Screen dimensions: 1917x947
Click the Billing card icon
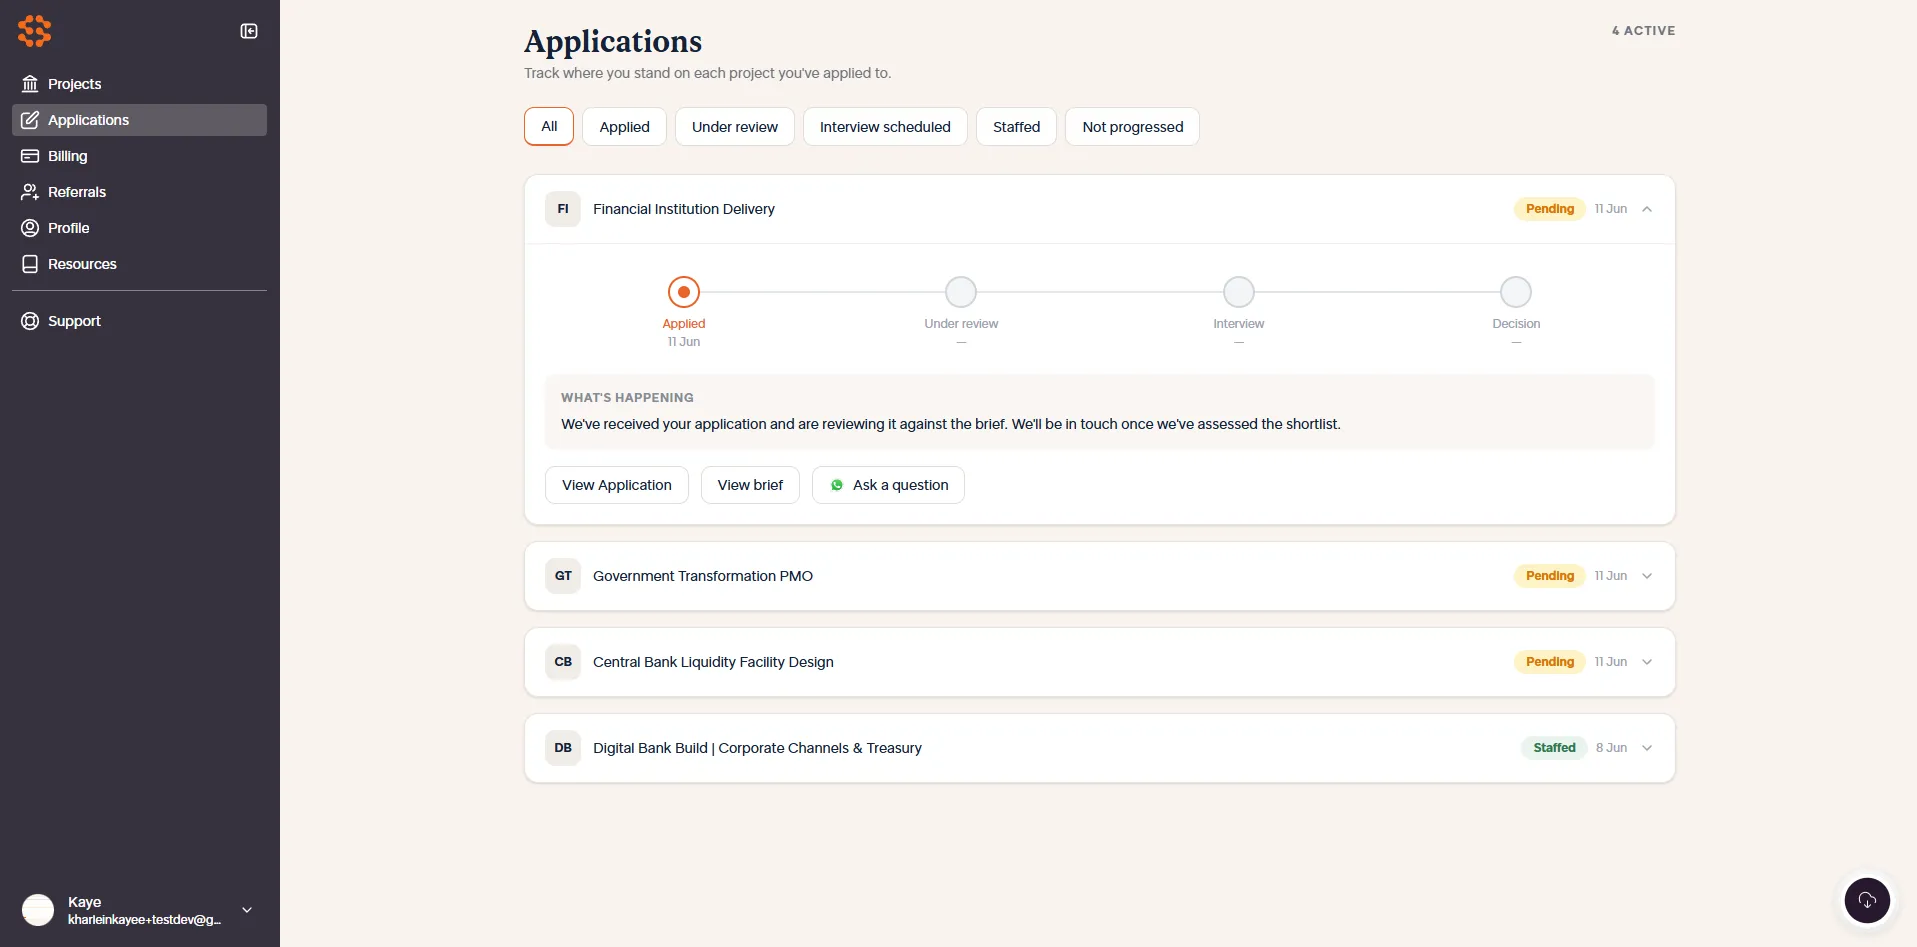click(30, 156)
